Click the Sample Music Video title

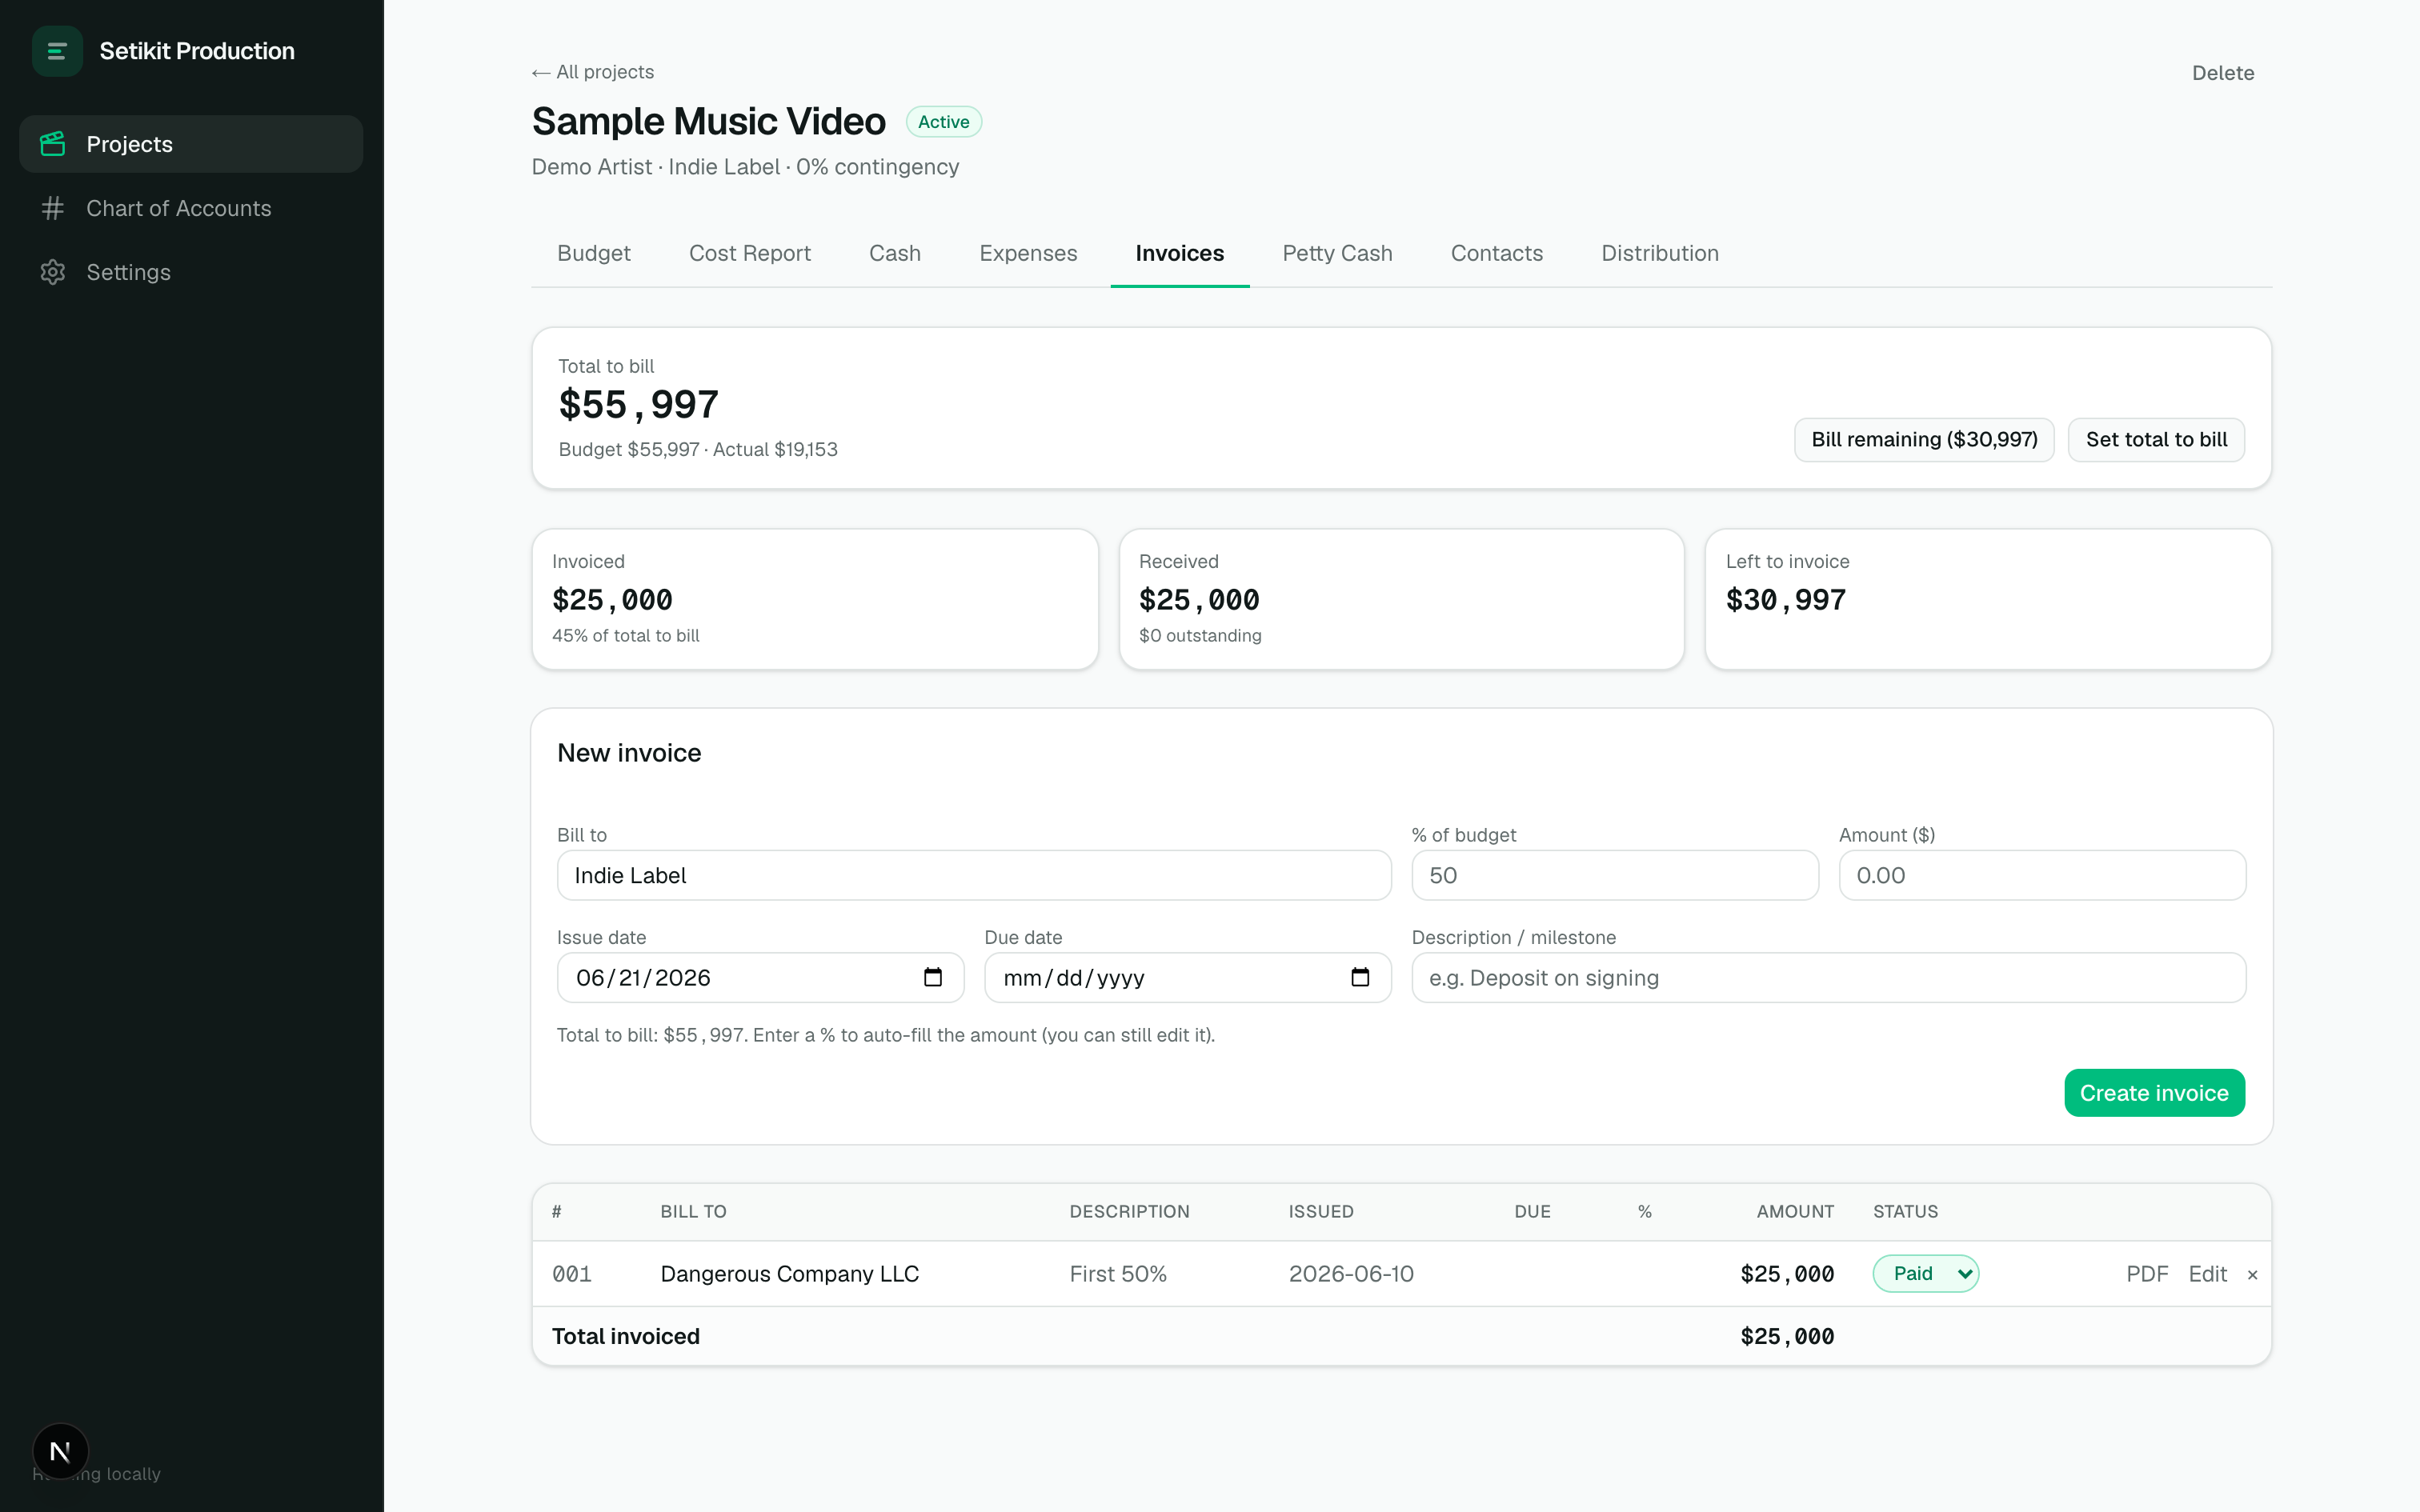click(x=709, y=121)
